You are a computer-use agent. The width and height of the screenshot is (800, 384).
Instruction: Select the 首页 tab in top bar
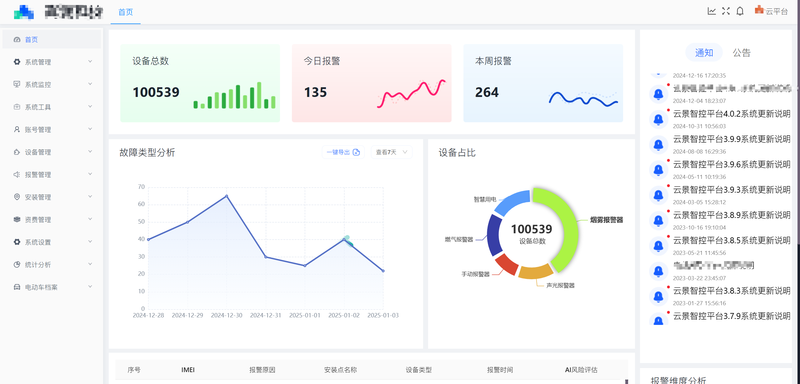pos(126,12)
